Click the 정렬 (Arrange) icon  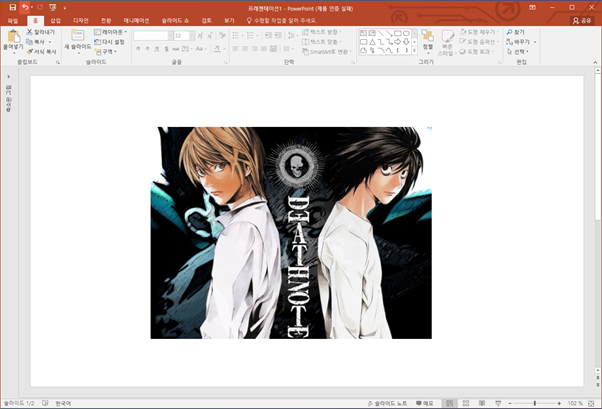click(427, 36)
